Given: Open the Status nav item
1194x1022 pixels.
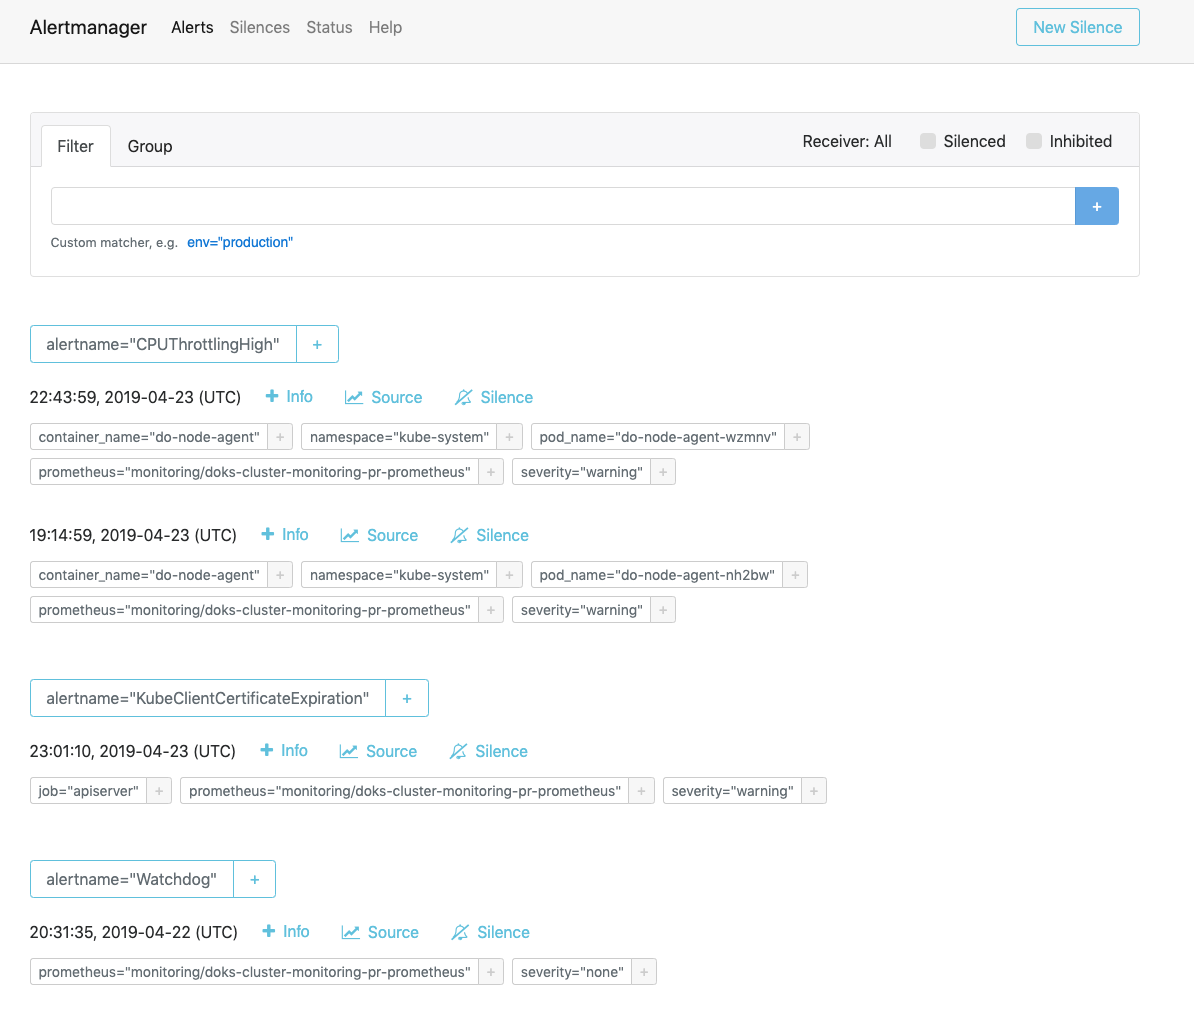Looking at the screenshot, I should 329,27.
